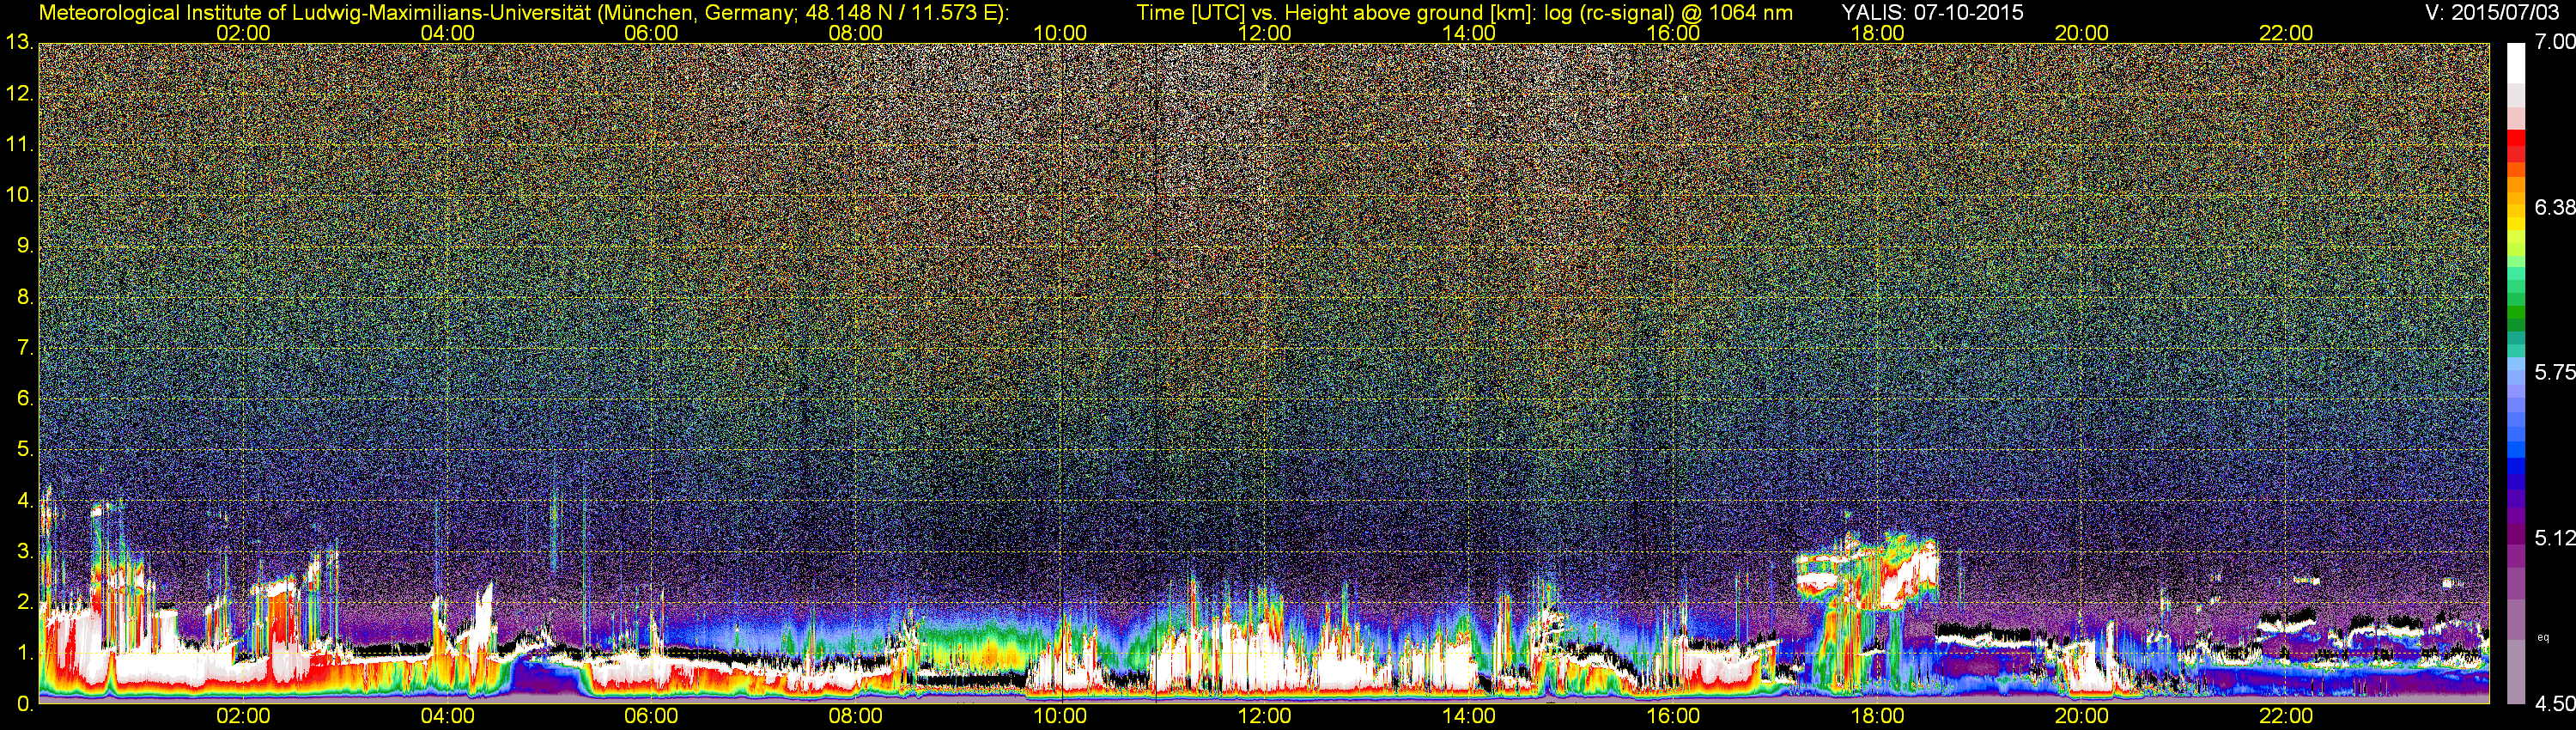2576x730 pixels.
Task: Pick the 7 km height axis label
Action: [25, 348]
